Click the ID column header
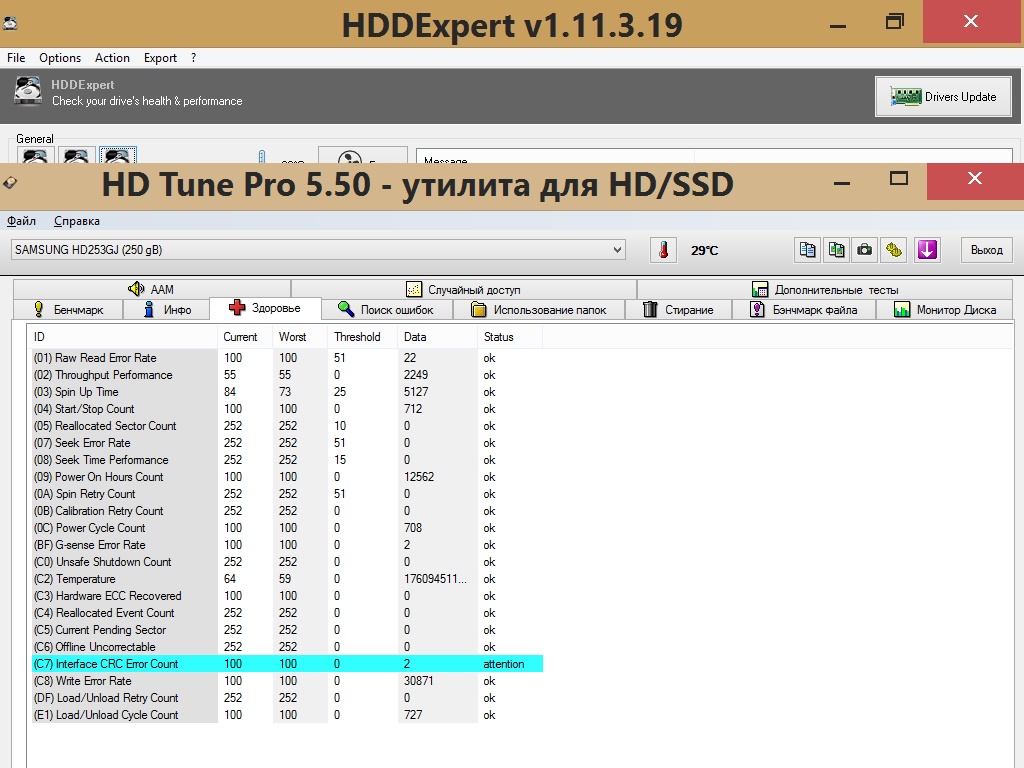This screenshot has height=768, width=1024. coord(124,336)
